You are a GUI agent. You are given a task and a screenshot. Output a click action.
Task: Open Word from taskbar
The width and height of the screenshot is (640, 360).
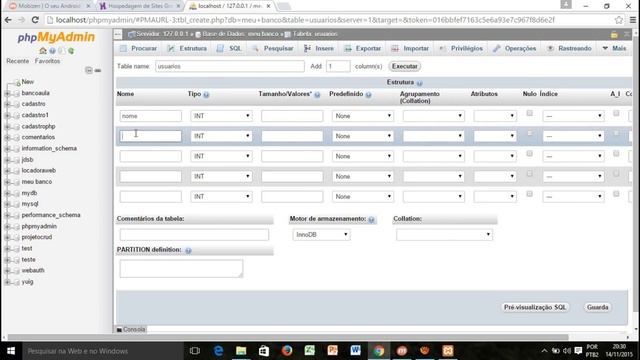click(x=356, y=351)
